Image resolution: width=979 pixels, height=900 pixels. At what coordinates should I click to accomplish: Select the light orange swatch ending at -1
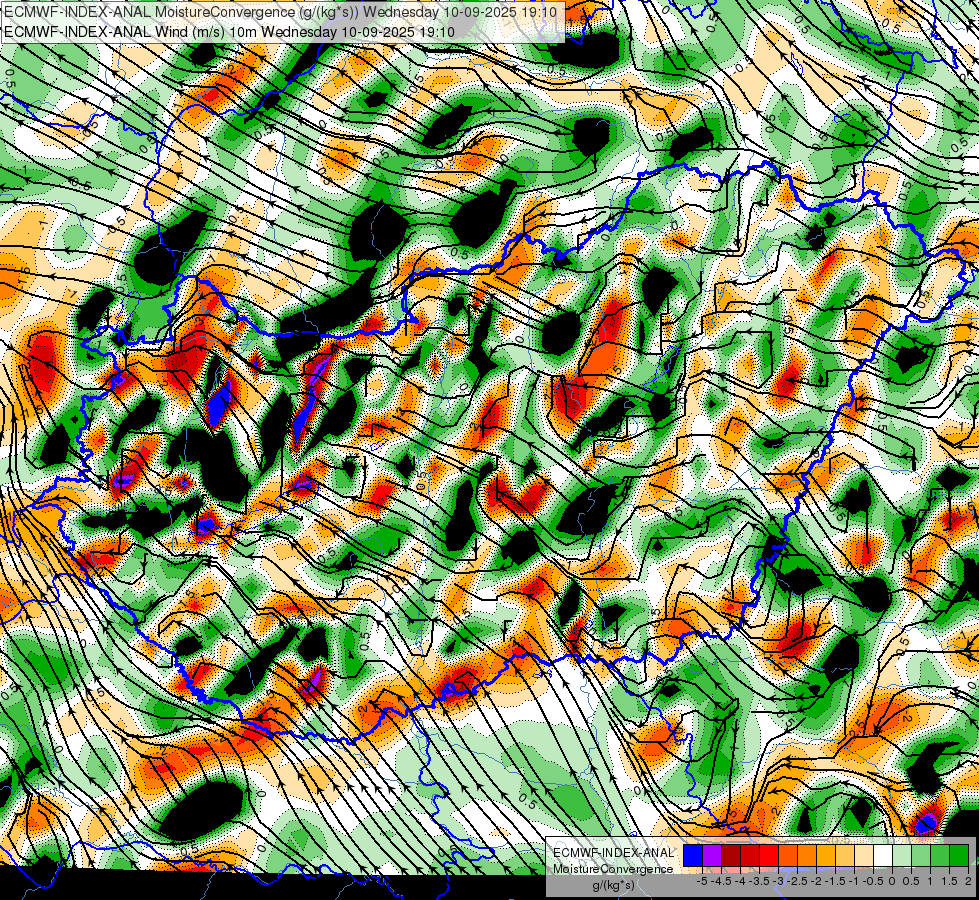845,856
